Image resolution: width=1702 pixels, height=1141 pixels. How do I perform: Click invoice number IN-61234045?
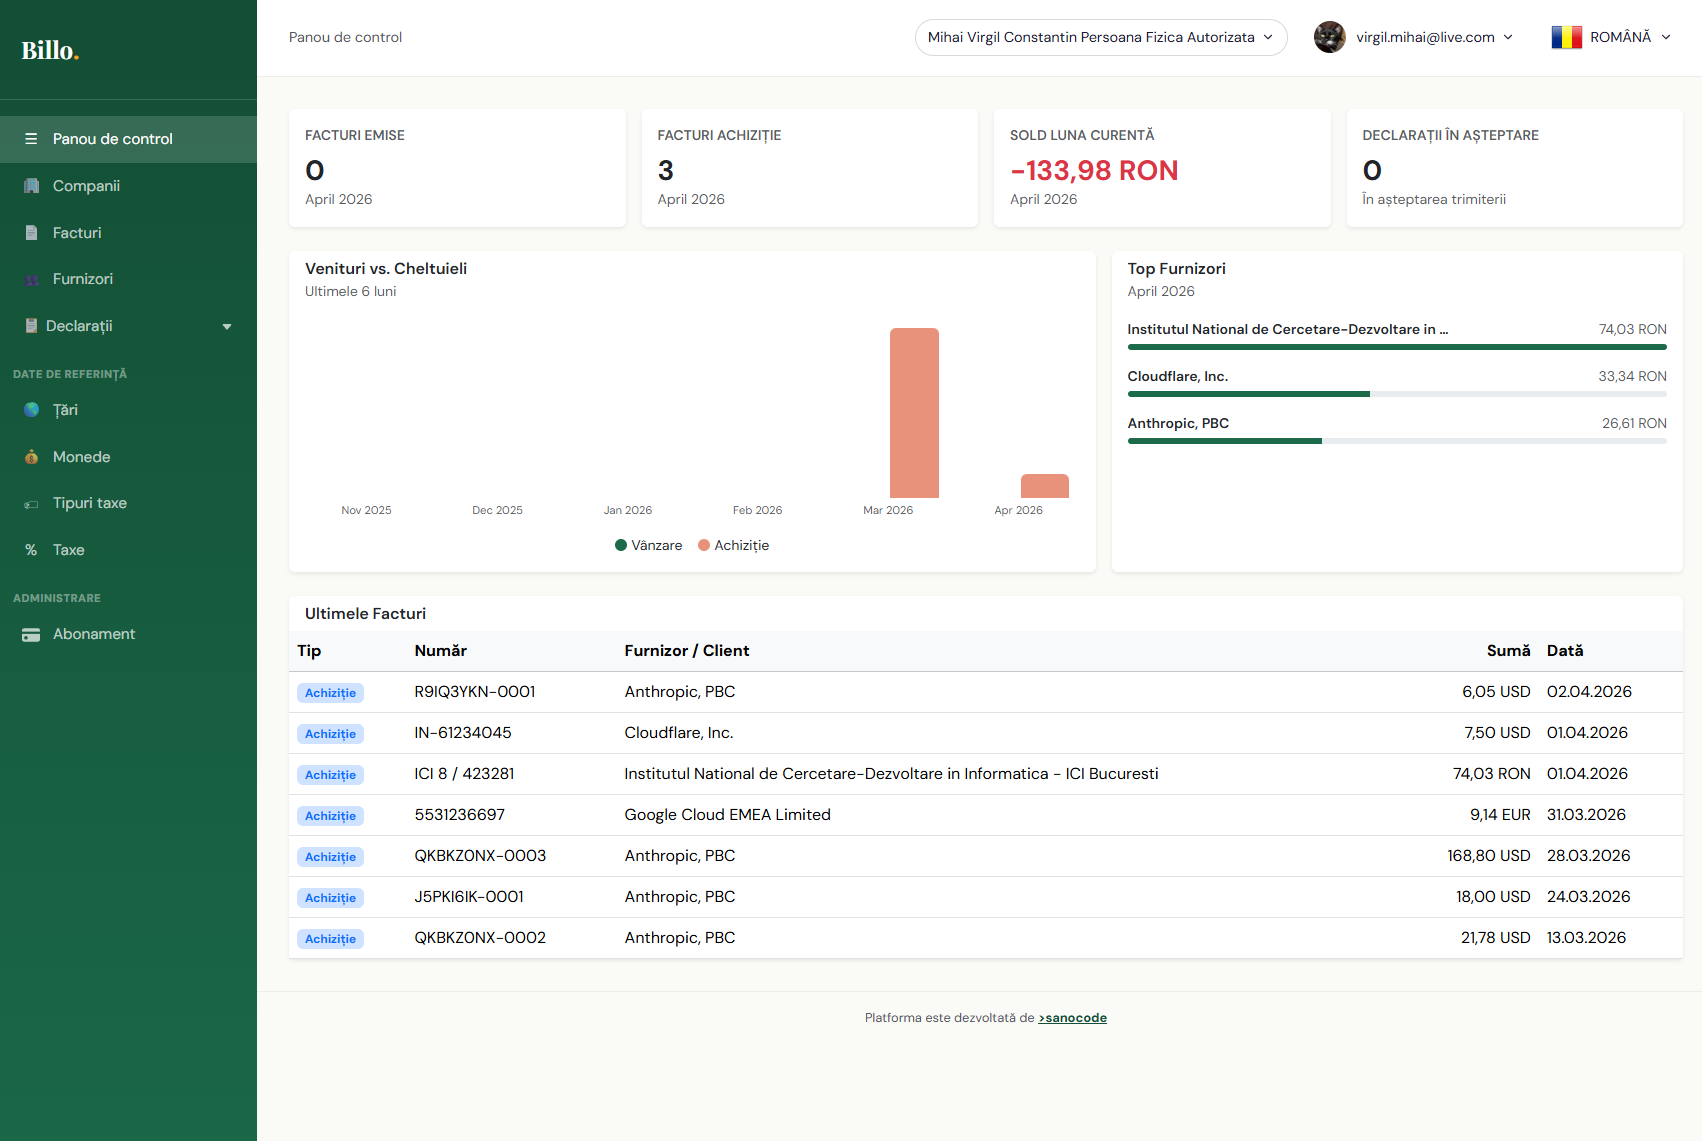tap(463, 733)
